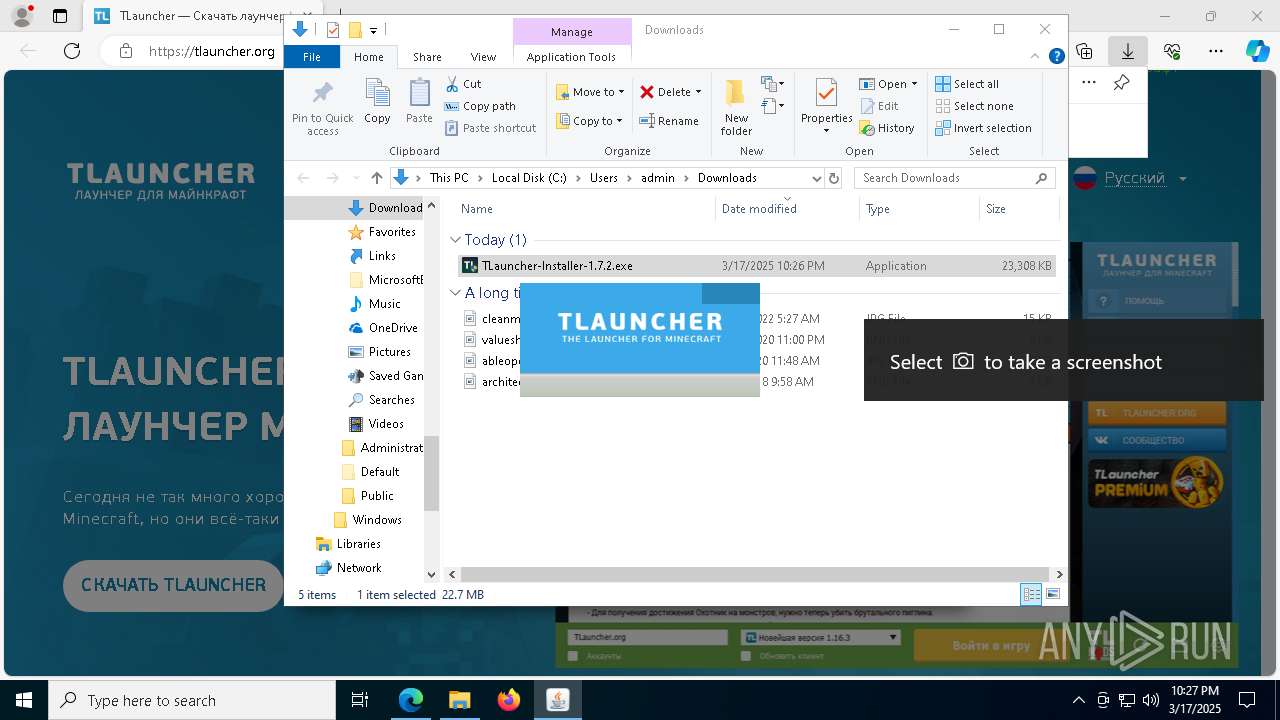Sort by Date modified column
The height and width of the screenshot is (720, 1280).
pyautogui.click(x=788, y=209)
